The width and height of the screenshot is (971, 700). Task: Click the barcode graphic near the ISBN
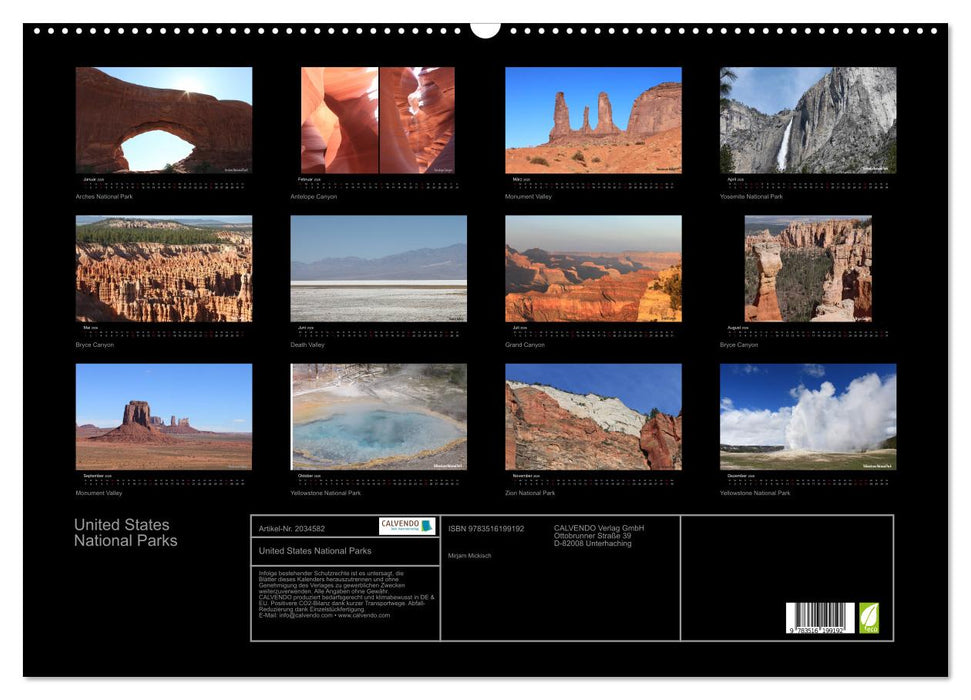[820, 619]
